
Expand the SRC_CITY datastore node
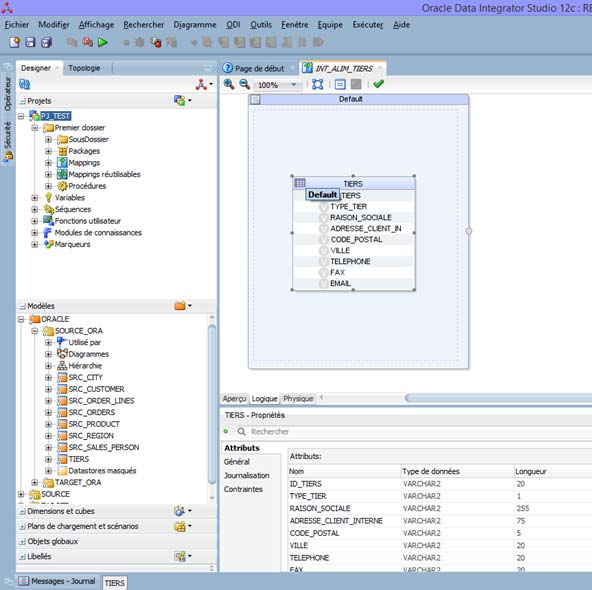point(48,377)
